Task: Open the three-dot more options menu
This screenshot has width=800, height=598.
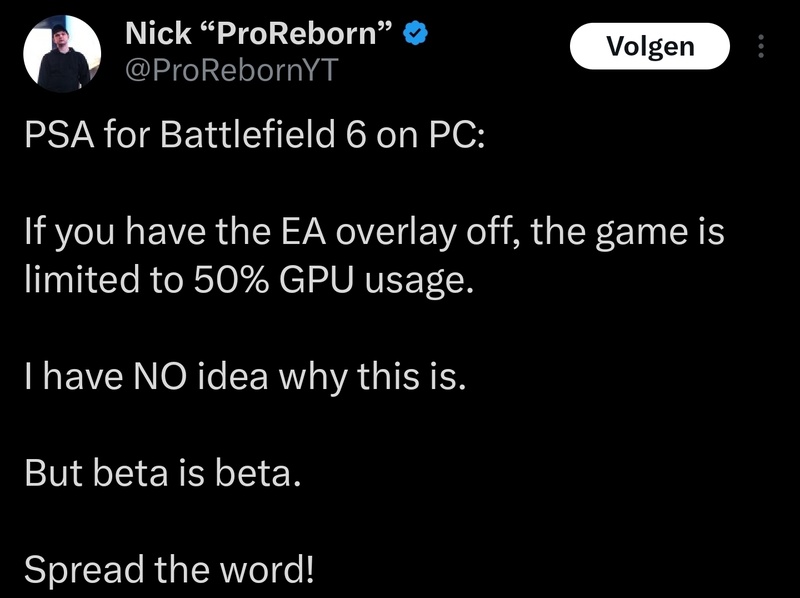Action: tap(760, 47)
